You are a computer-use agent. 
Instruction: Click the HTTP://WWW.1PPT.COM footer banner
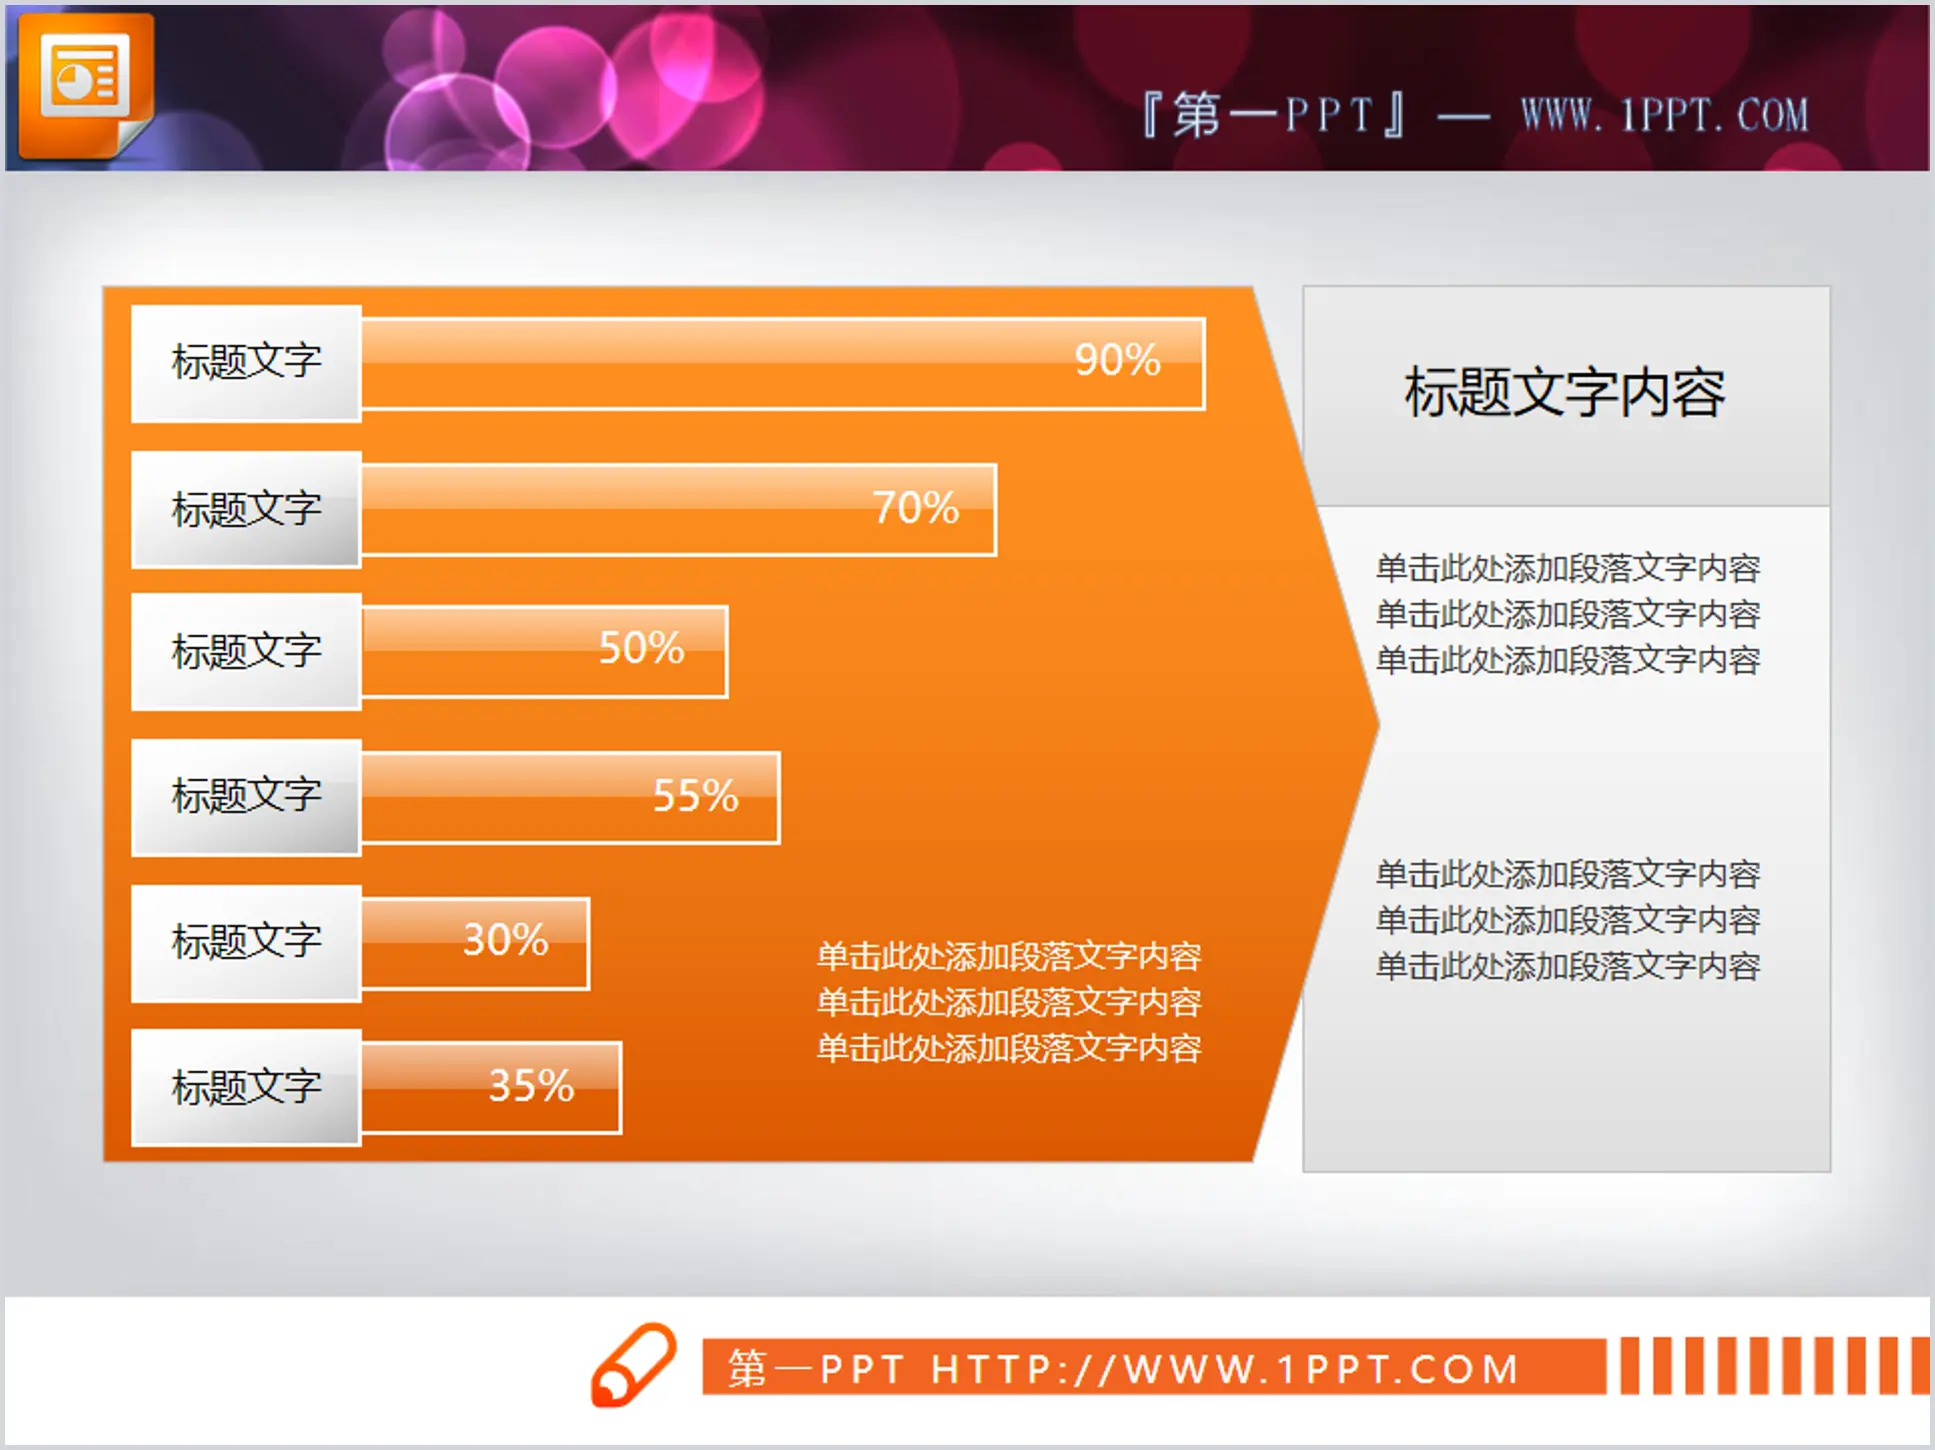point(1154,1367)
